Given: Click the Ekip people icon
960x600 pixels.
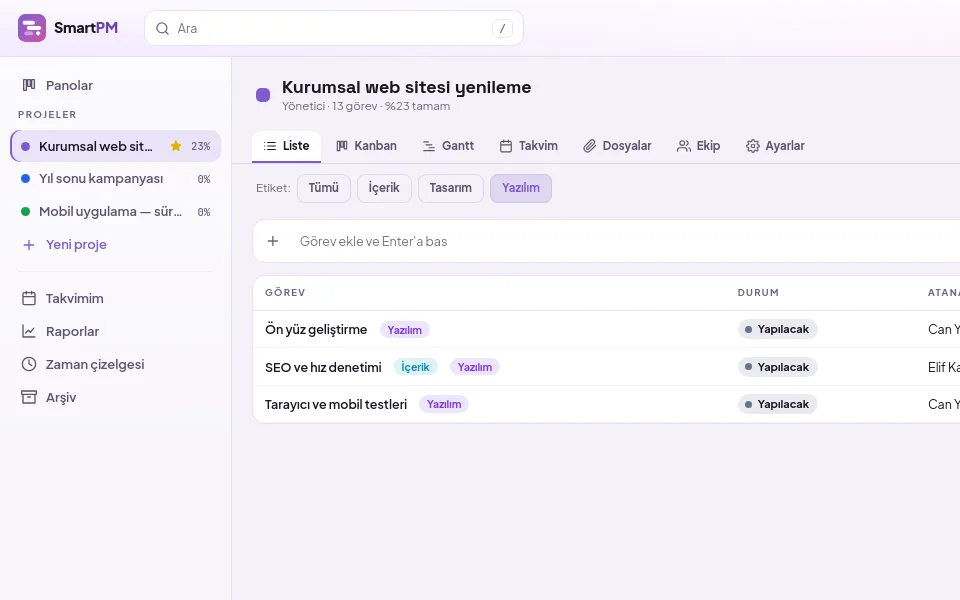Looking at the screenshot, I should (x=683, y=146).
